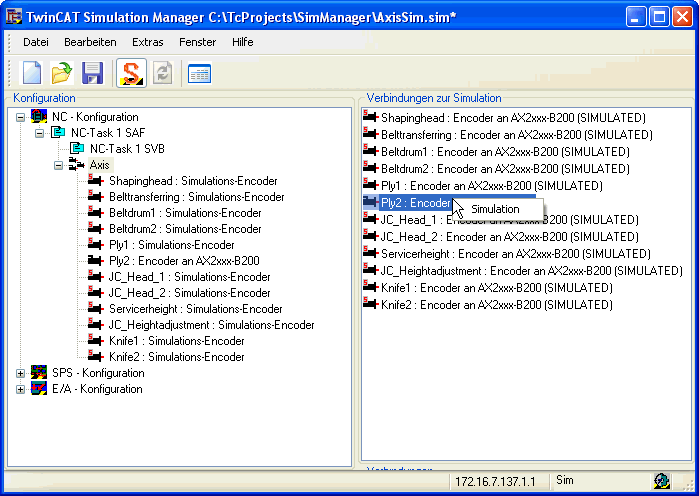This screenshot has height=496, width=699.
Task: Select Beltdrum2 (SIMULATED) connection entry
Action: point(505,168)
